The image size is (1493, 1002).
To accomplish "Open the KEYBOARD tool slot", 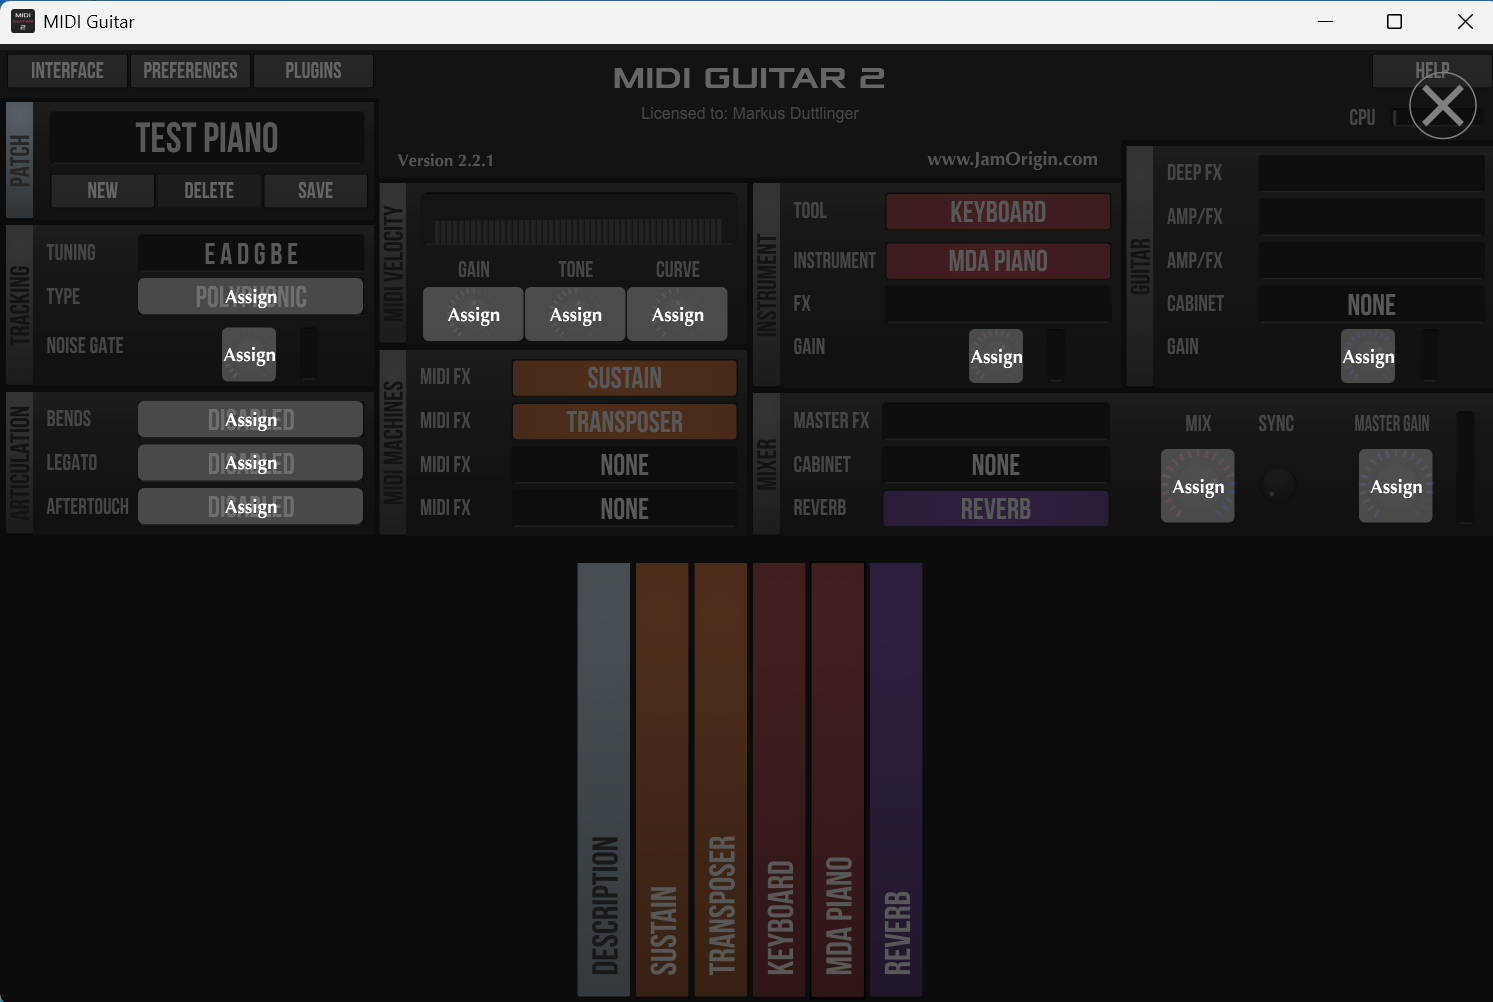I will pyautogui.click(x=998, y=212).
